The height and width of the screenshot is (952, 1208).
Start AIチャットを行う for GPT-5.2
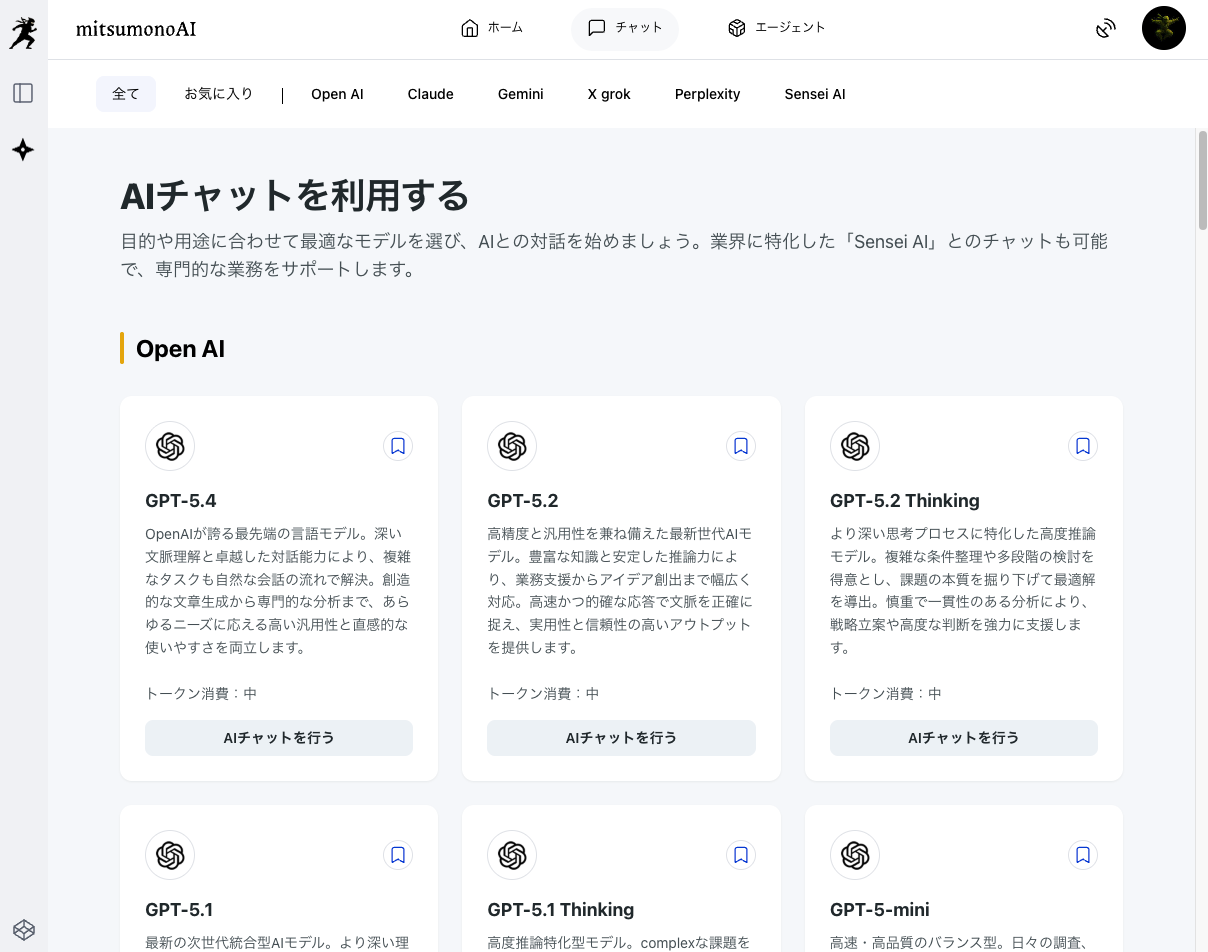coord(621,738)
